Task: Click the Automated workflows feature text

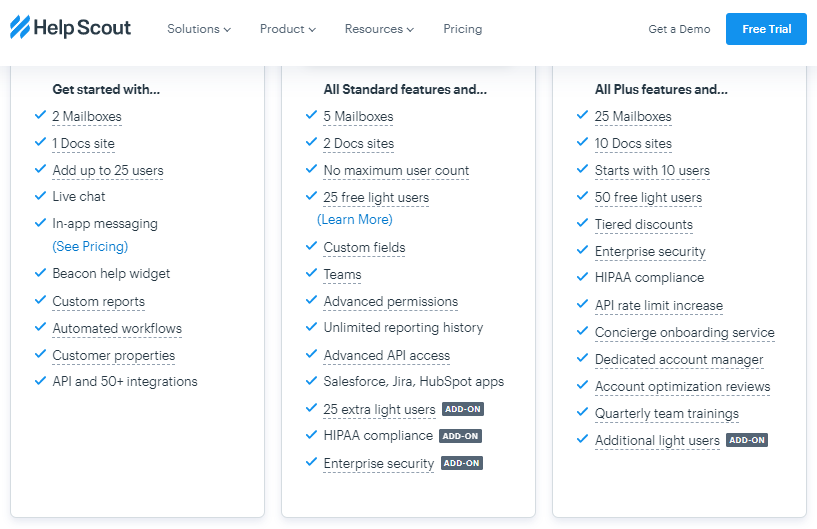Action: [117, 328]
